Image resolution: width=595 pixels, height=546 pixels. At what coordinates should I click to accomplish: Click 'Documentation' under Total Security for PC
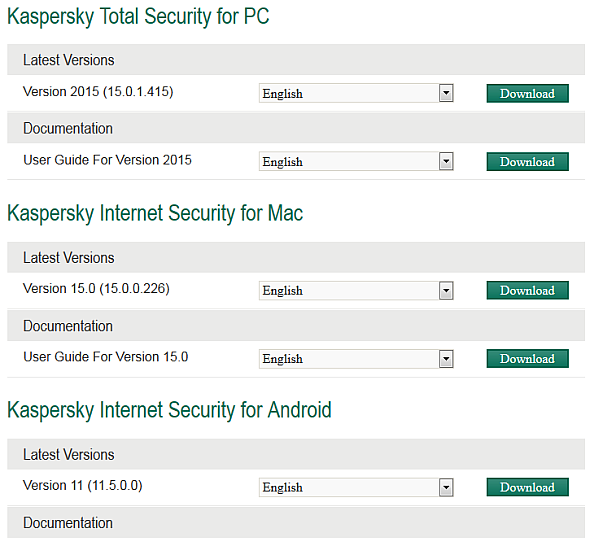click(68, 128)
